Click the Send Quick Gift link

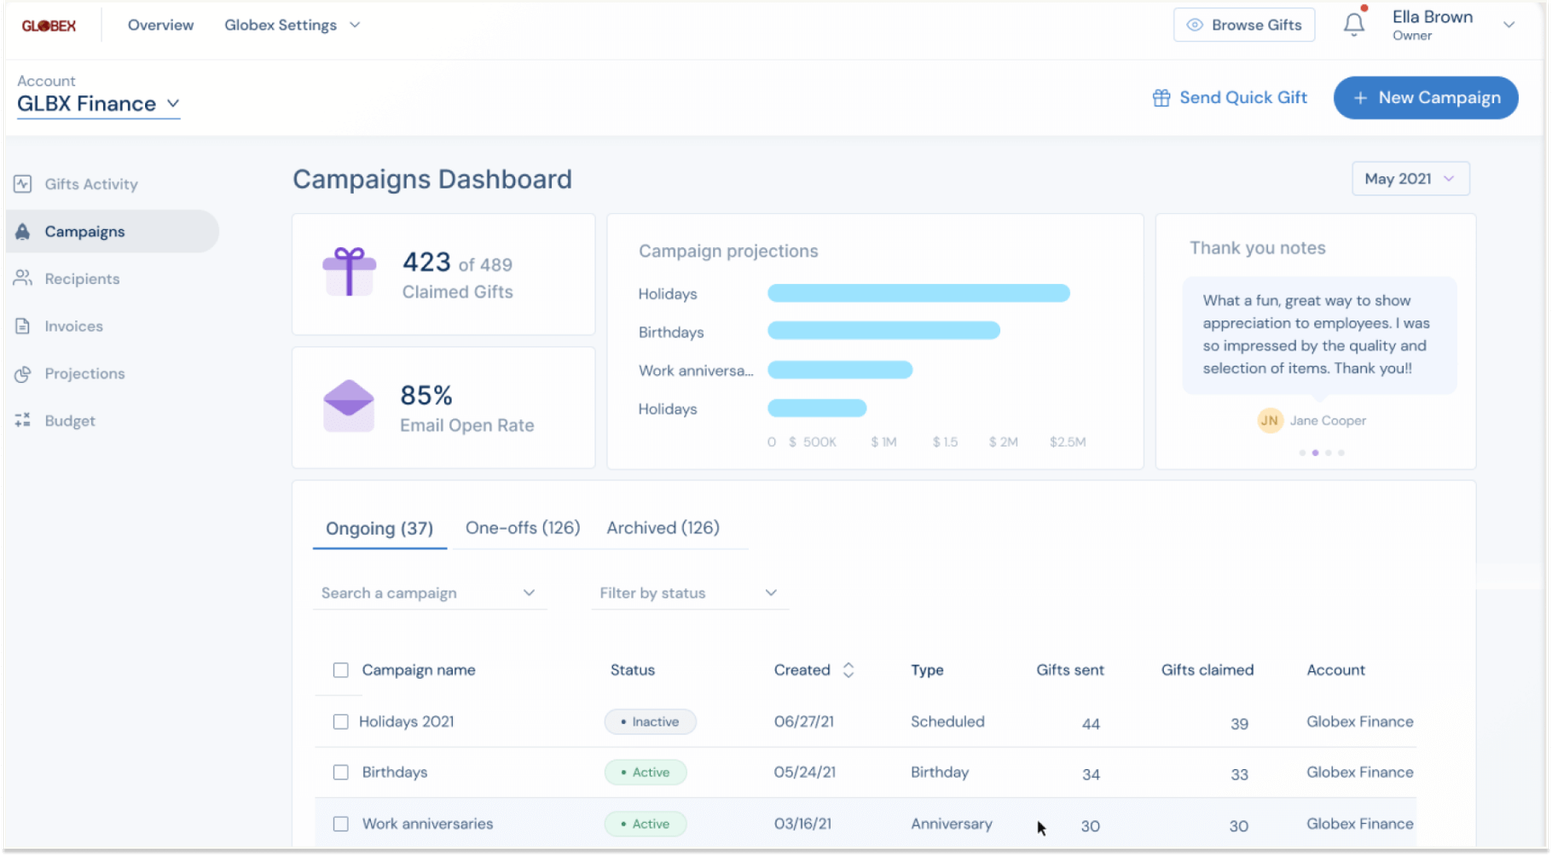(1229, 98)
